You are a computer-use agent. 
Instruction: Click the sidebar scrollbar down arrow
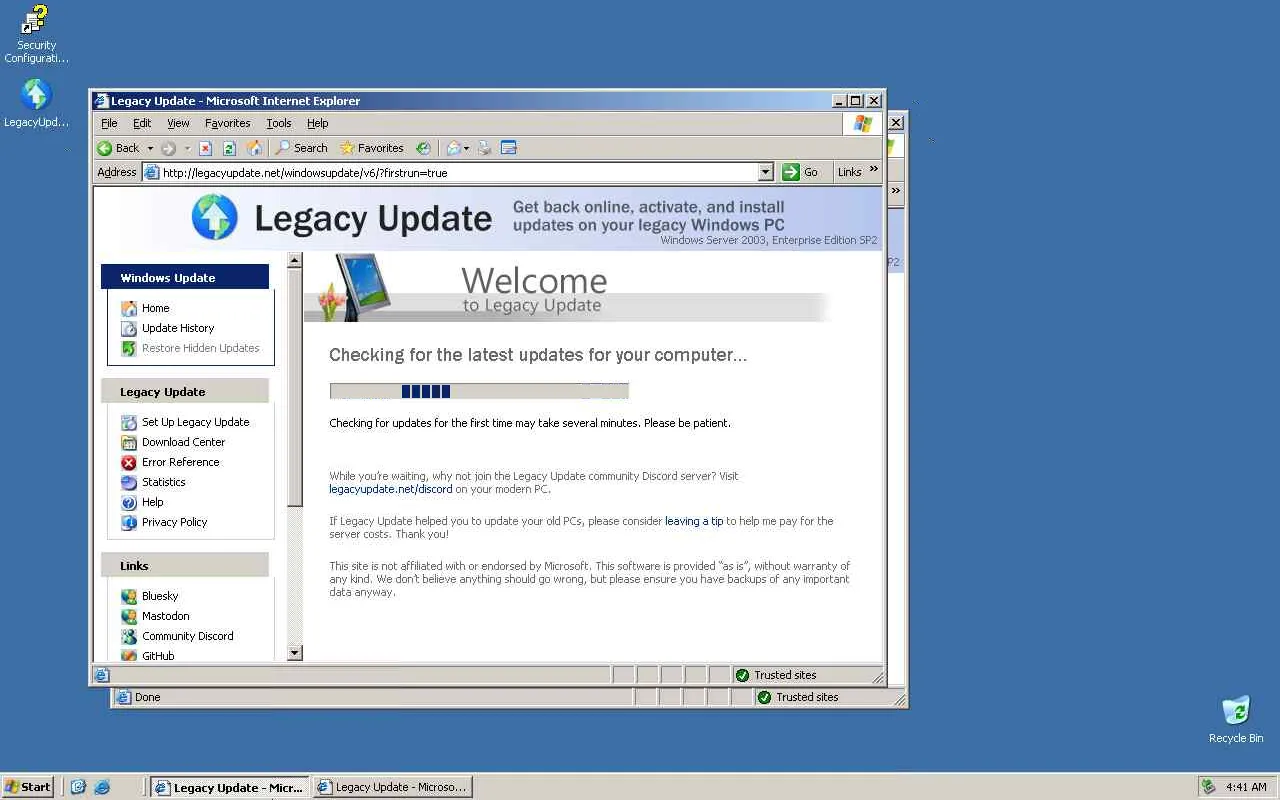click(295, 653)
